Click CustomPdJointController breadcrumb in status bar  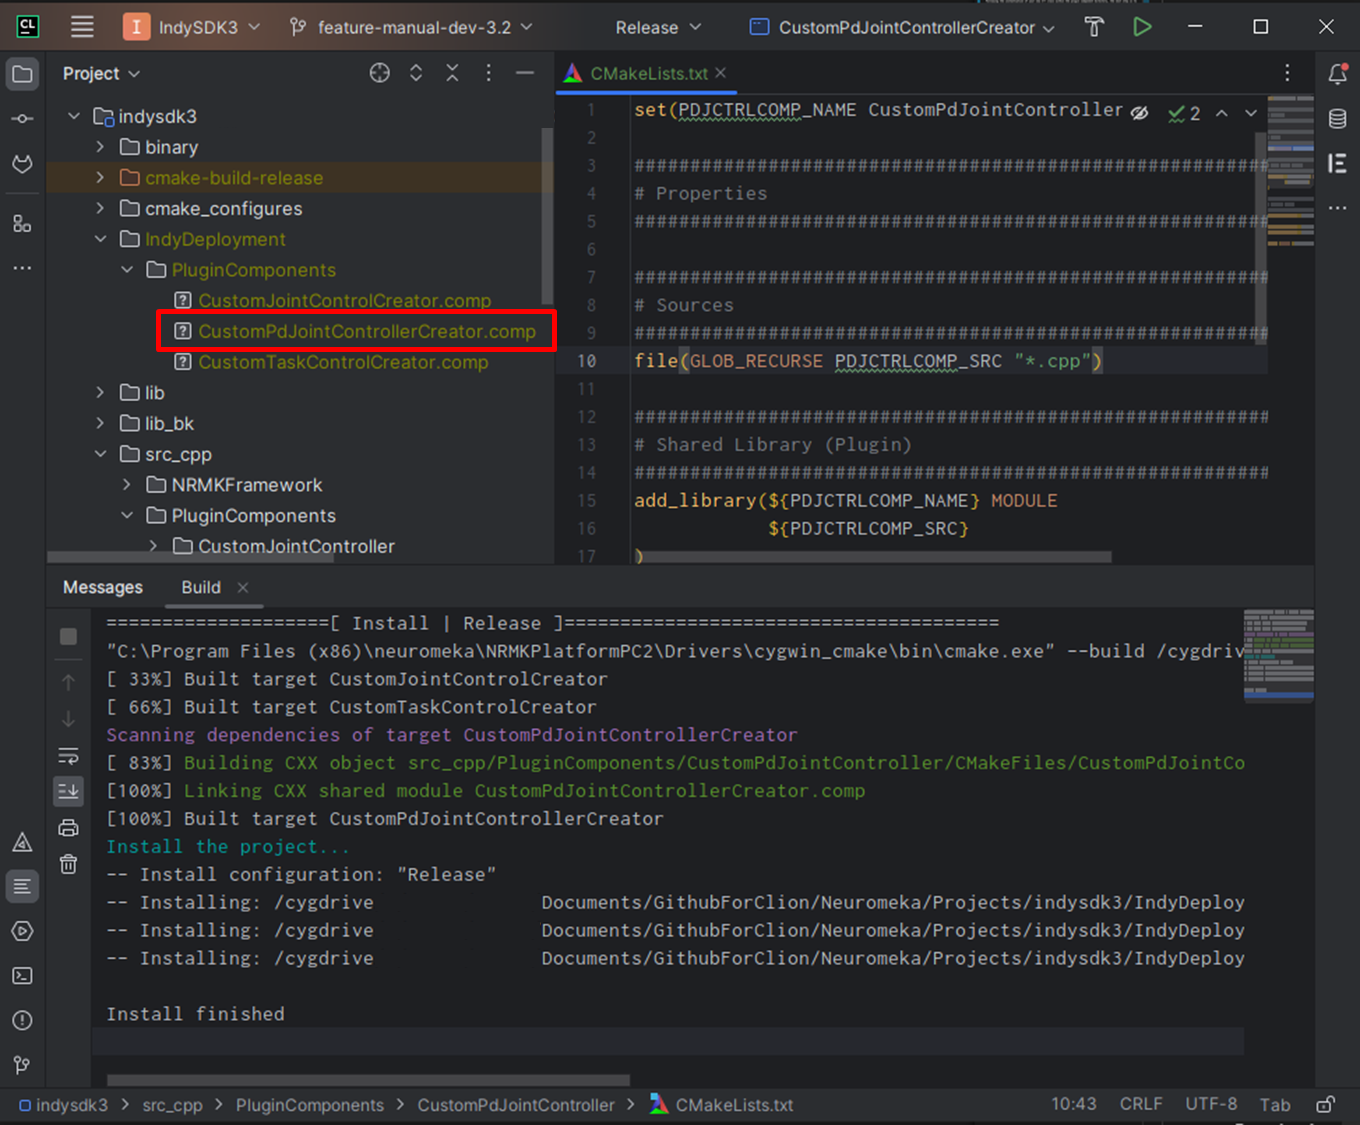tap(516, 1105)
